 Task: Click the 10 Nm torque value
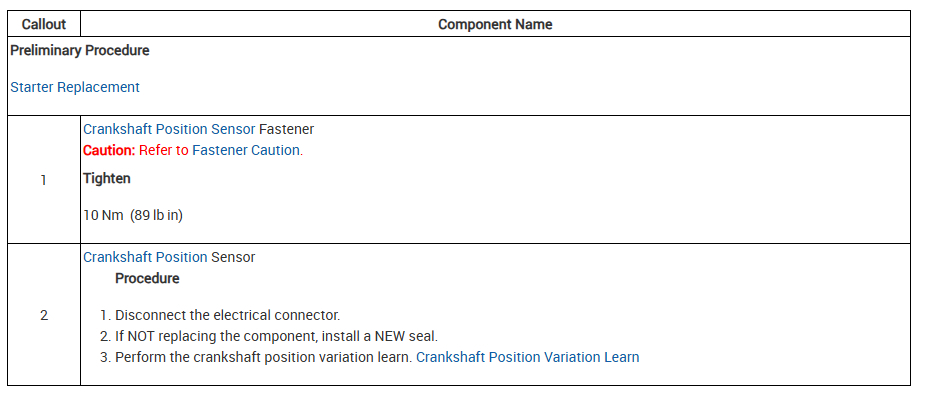point(103,214)
